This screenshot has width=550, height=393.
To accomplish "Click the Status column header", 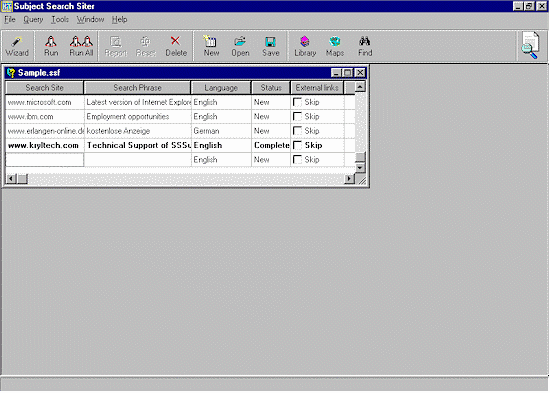I will (271, 88).
